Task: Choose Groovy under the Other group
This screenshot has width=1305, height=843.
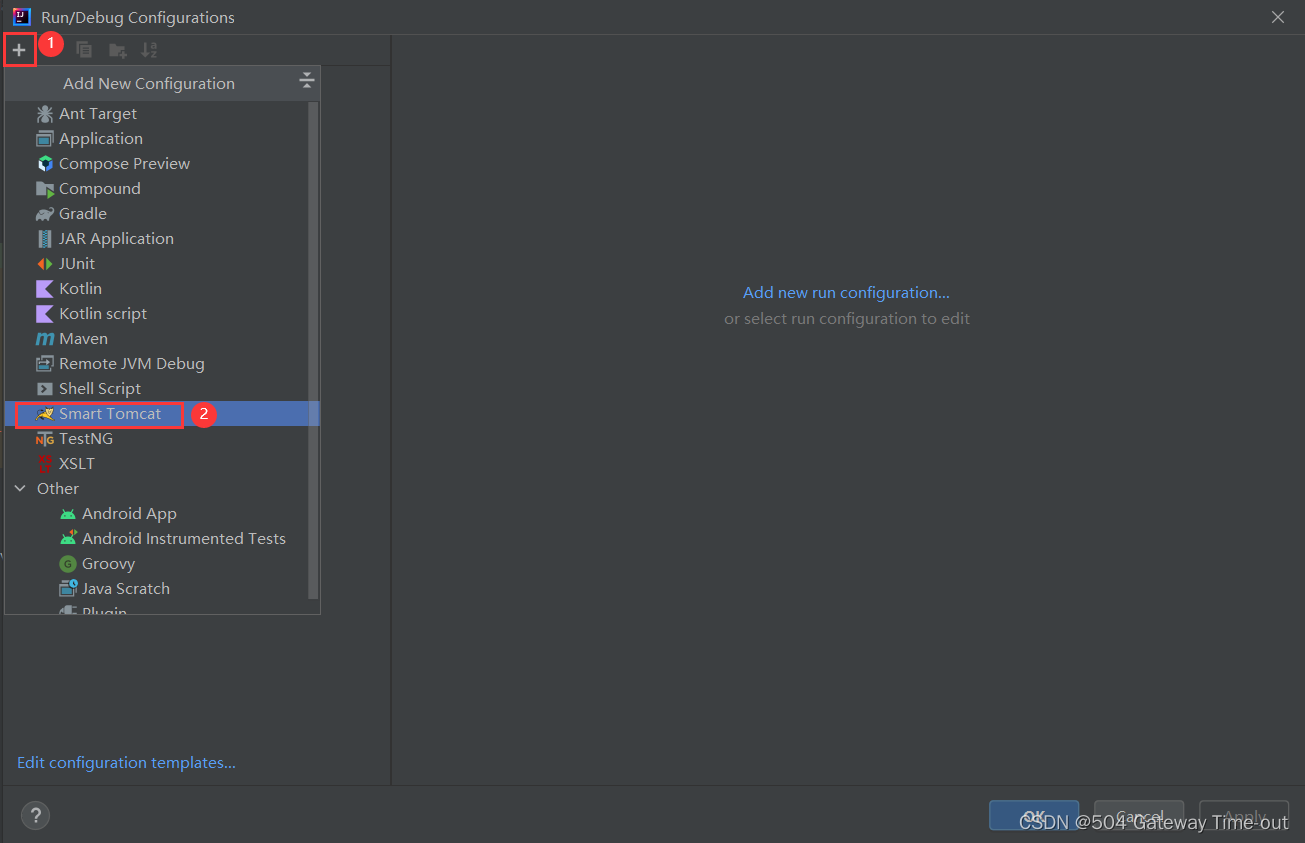Action: point(107,564)
